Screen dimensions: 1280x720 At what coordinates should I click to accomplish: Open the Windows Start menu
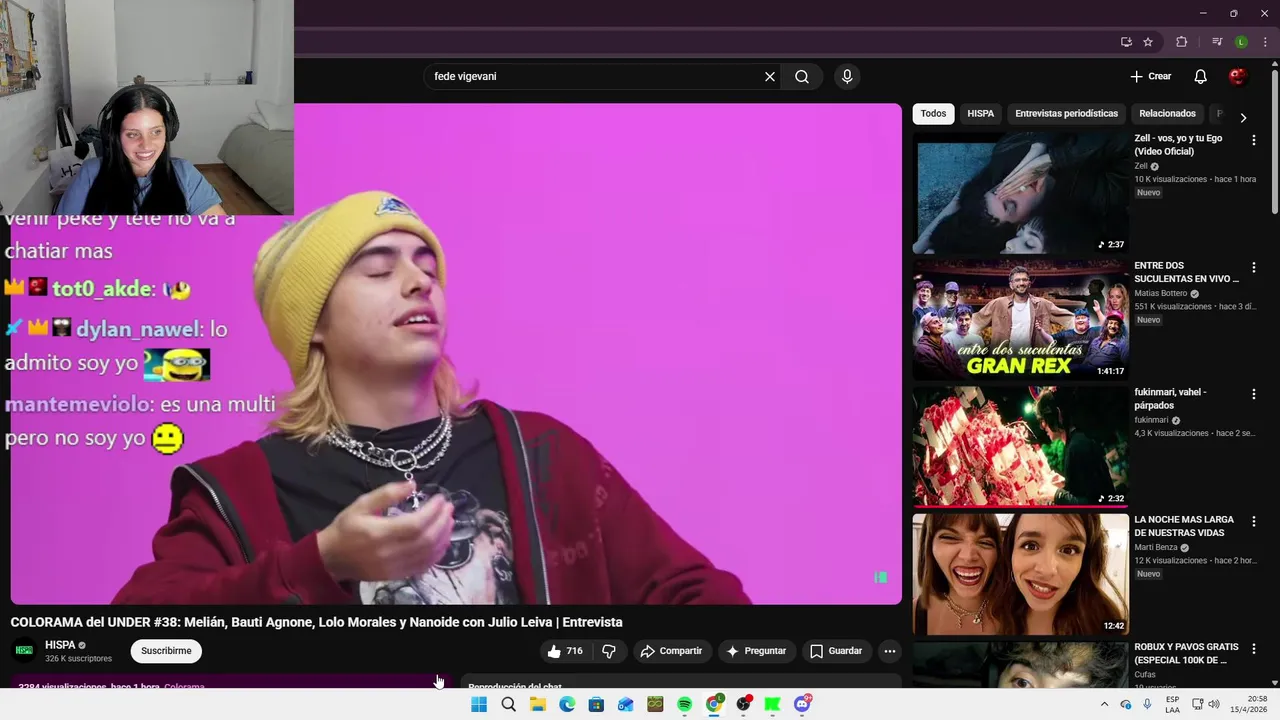click(479, 704)
